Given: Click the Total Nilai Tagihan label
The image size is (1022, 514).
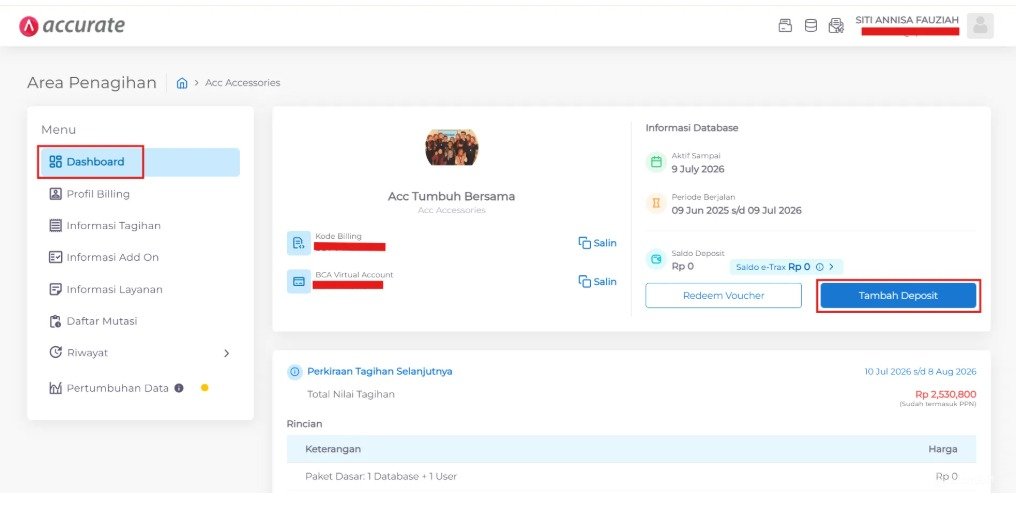Looking at the screenshot, I should click(x=351, y=394).
